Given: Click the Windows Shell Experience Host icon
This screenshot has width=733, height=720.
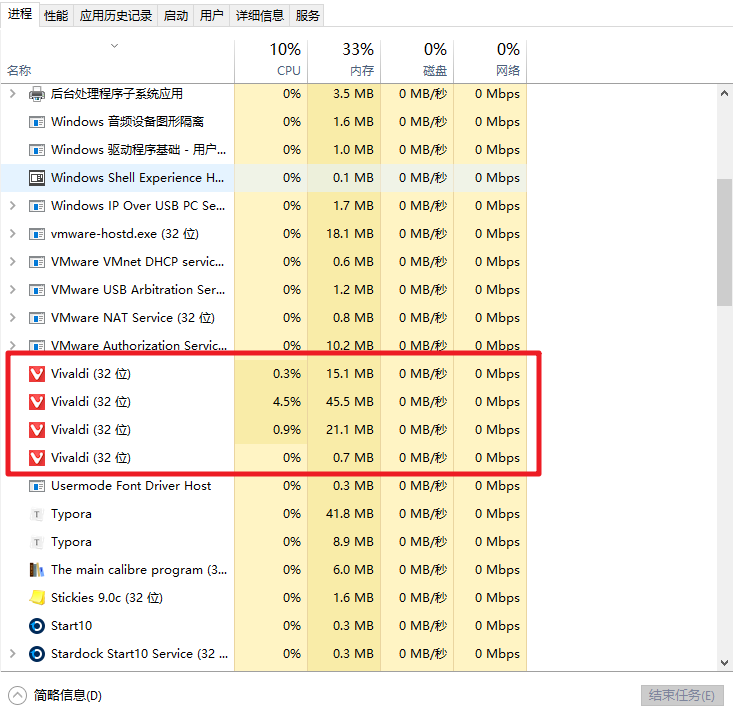Looking at the screenshot, I should pyautogui.click(x=37, y=178).
